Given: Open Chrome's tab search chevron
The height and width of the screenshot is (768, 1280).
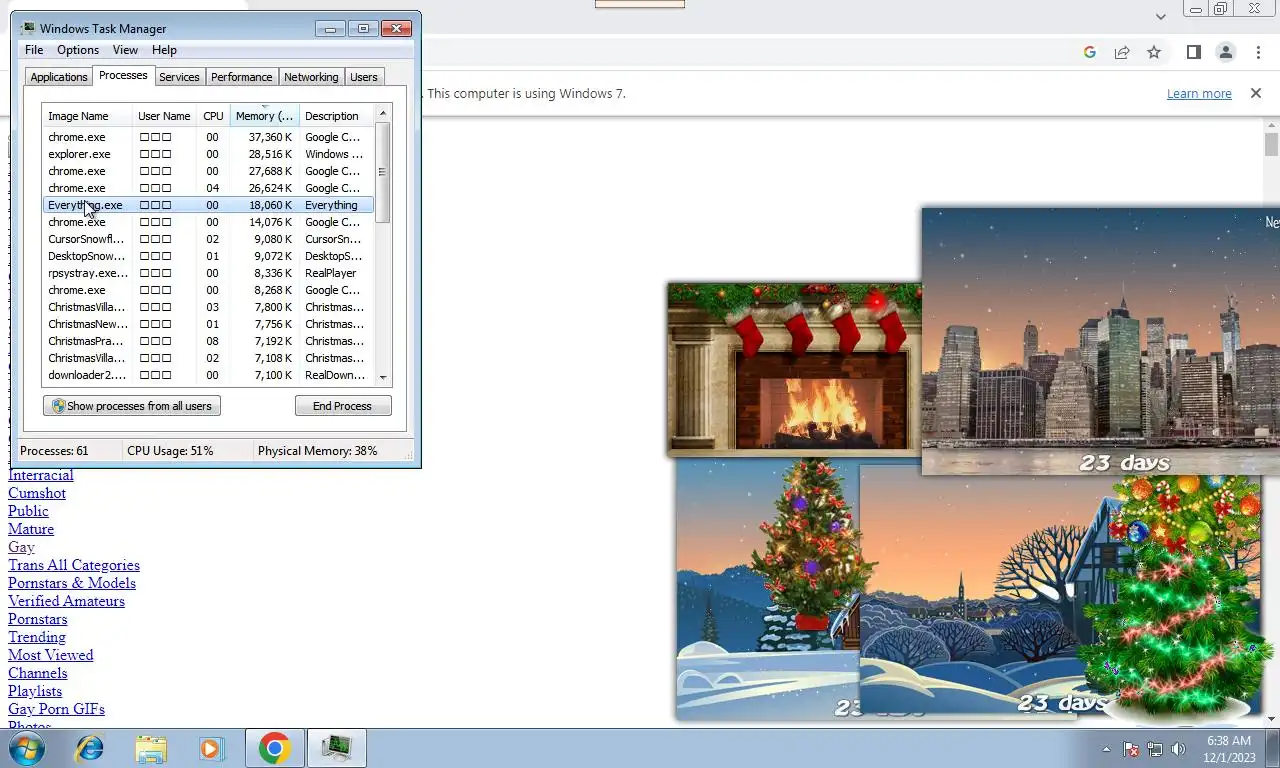Looking at the screenshot, I should [x=1161, y=16].
